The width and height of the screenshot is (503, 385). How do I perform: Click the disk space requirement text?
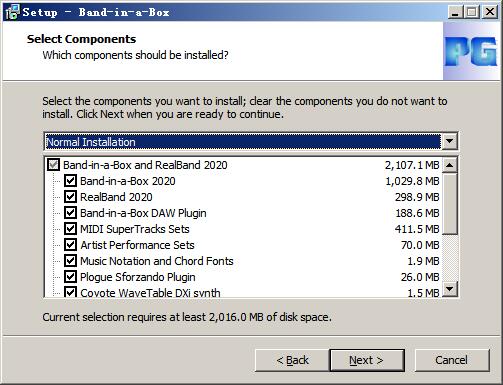click(187, 317)
